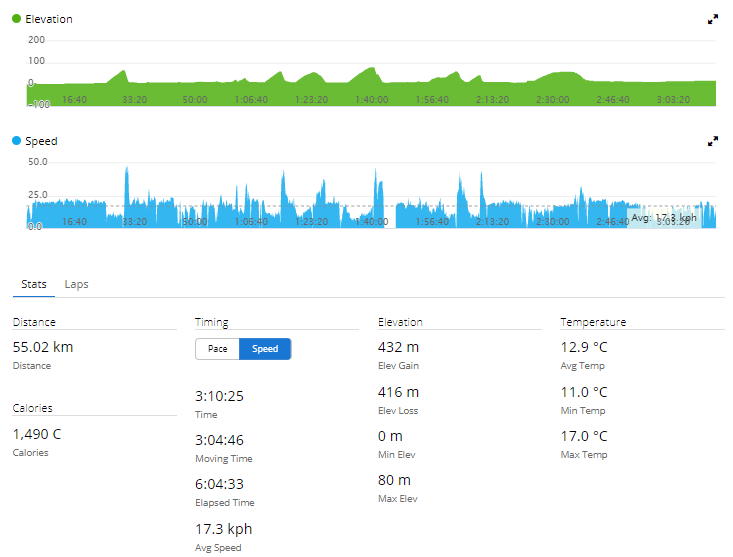The width and height of the screenshot is (733, 557).
Task: Select the 80 m Max Elev value
Action: point(394,480)
